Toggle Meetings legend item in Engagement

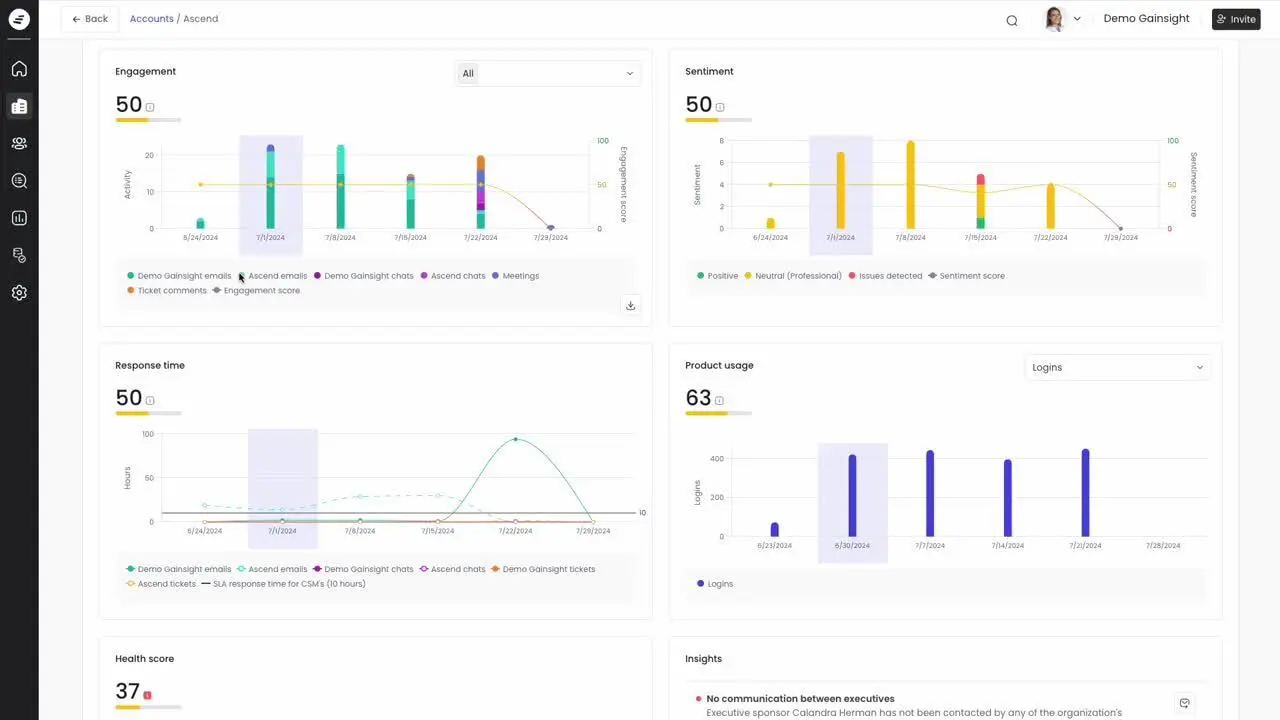point(520,276)
